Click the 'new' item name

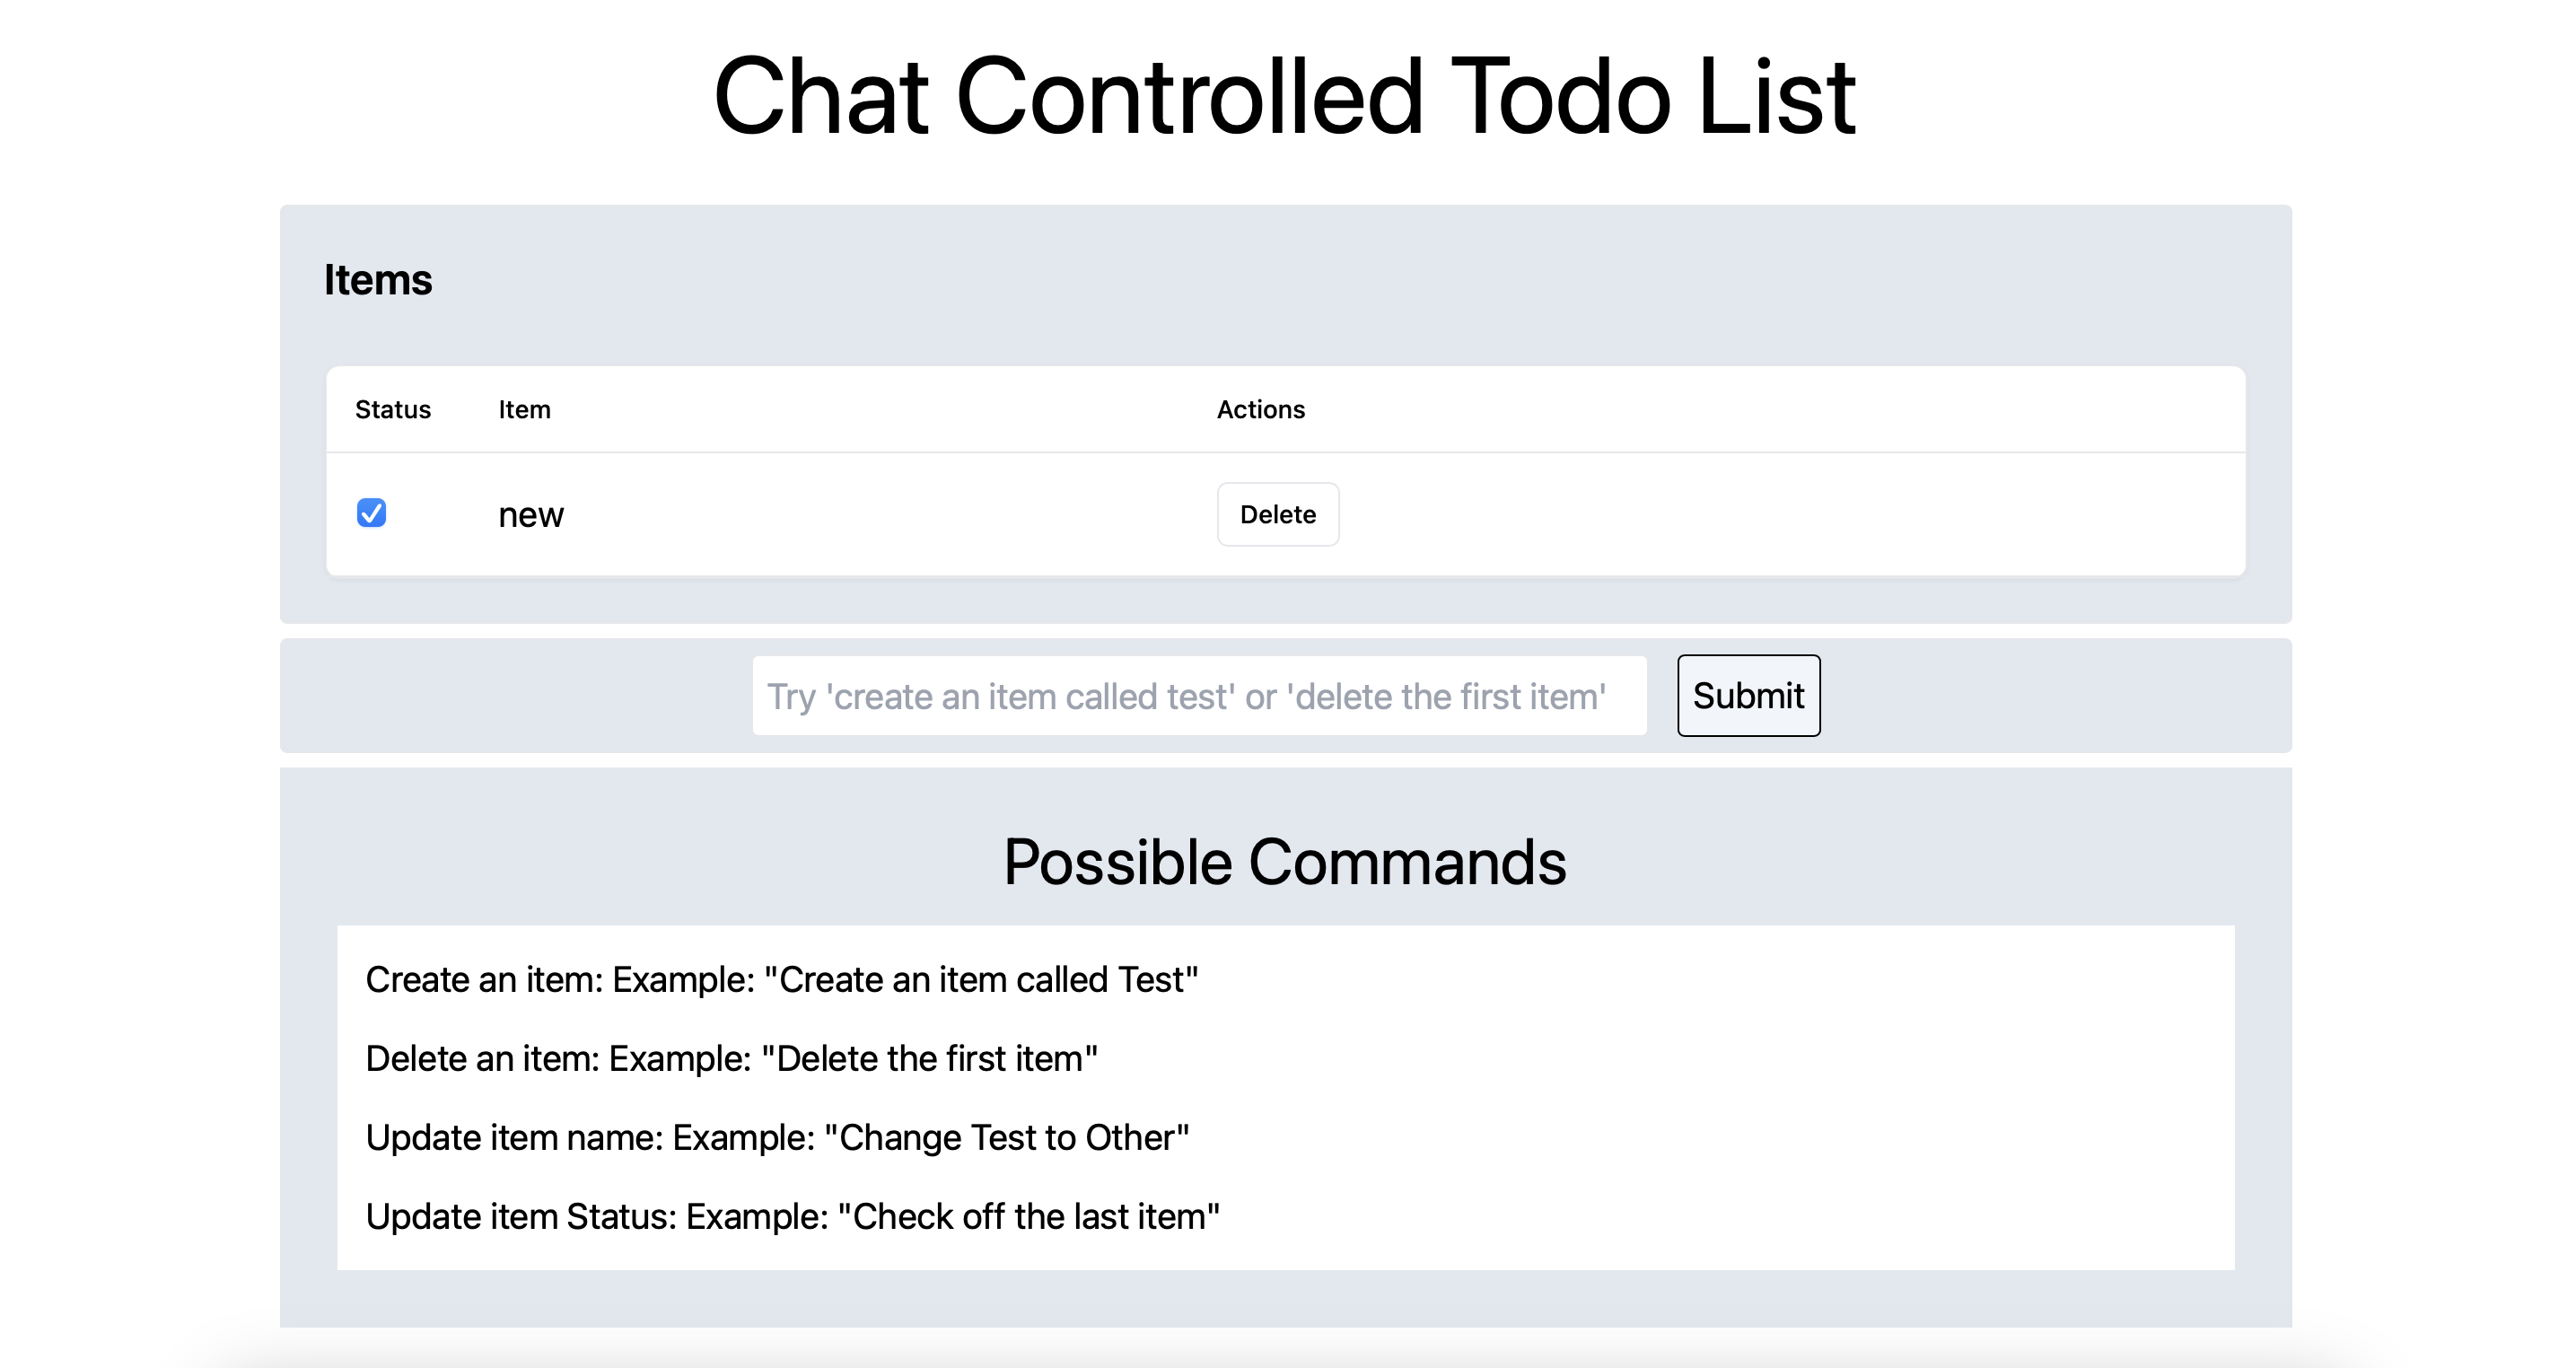point(531,515)
